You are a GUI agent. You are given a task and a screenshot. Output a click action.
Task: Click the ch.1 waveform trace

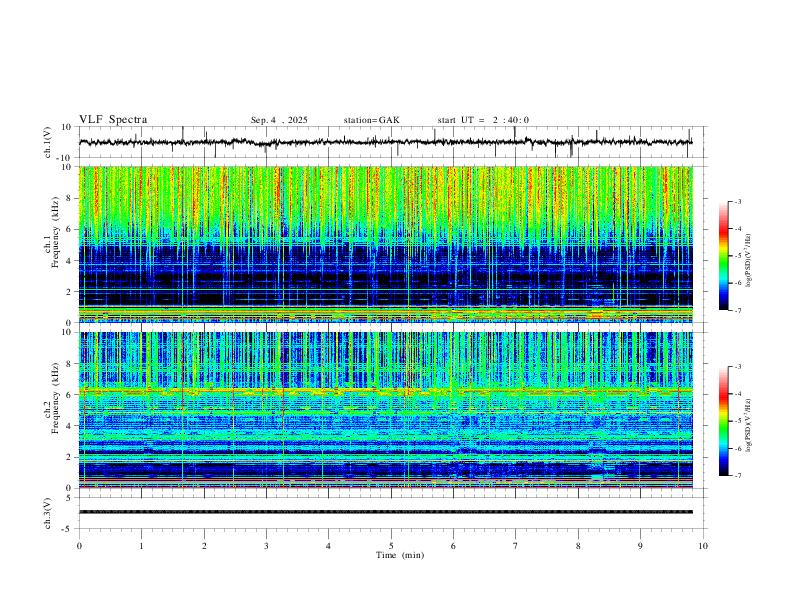(x=385, y=142)
